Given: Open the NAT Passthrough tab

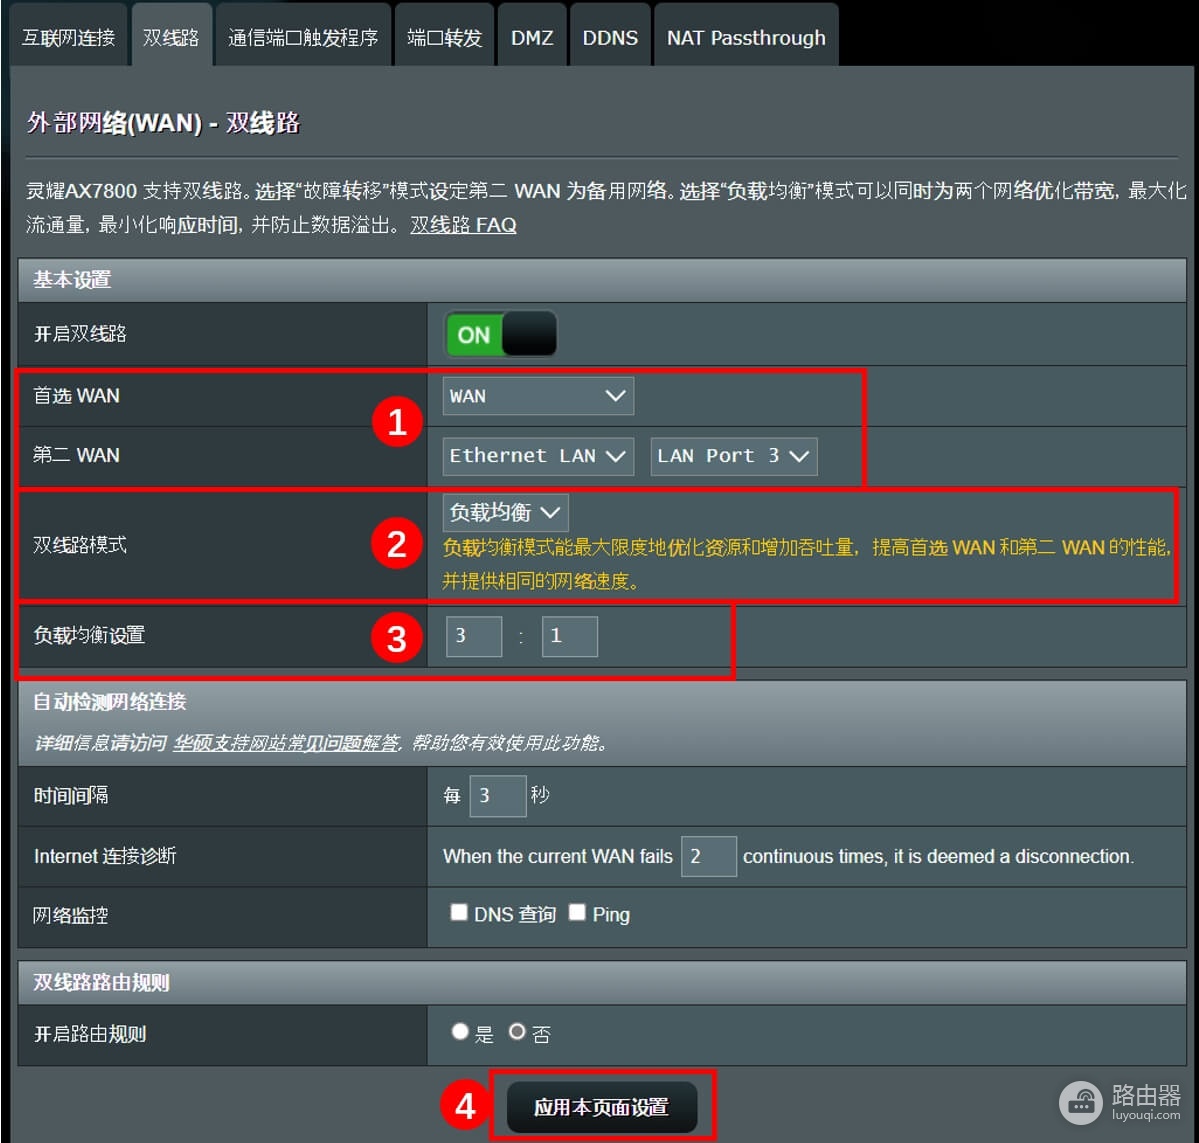Looking at the screenshot, I should (x=746, y=37).
